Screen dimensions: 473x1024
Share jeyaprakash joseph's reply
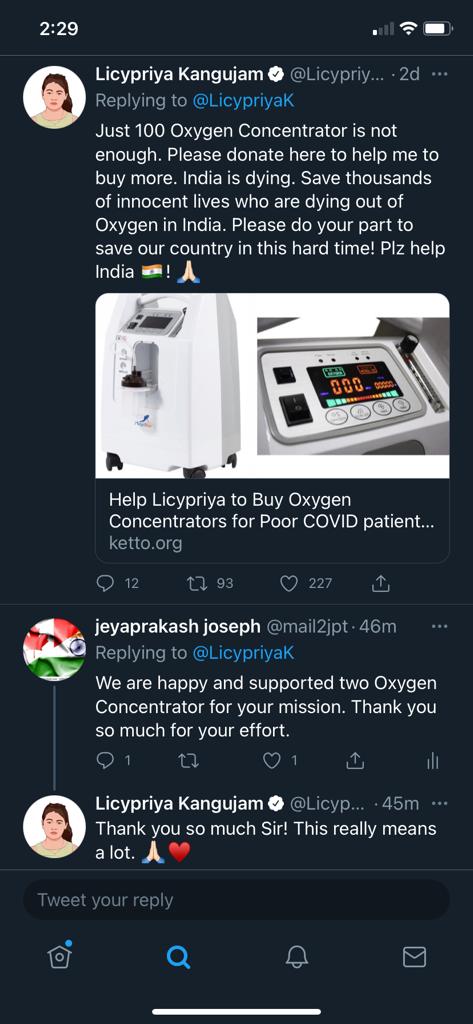[354, 760]
